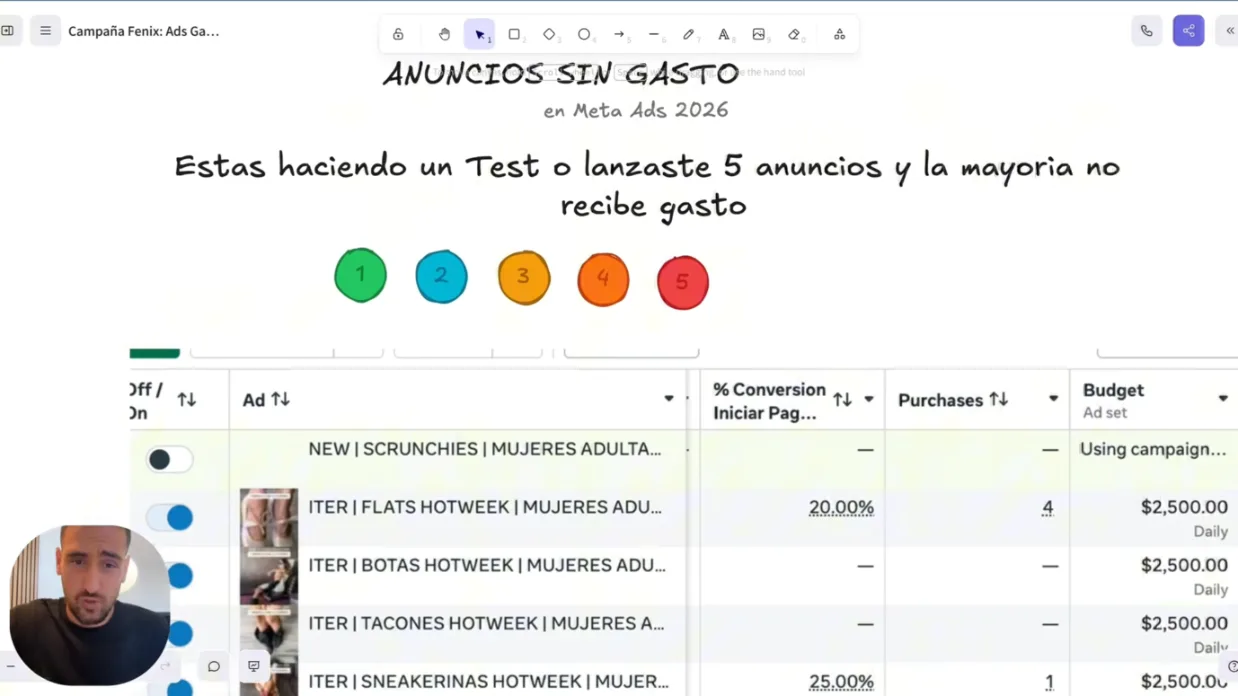Click $2,500.00 budget in FLATS row
Image resolution: width=1238 pixels, height=696 pixels.
coord(1184,507)
